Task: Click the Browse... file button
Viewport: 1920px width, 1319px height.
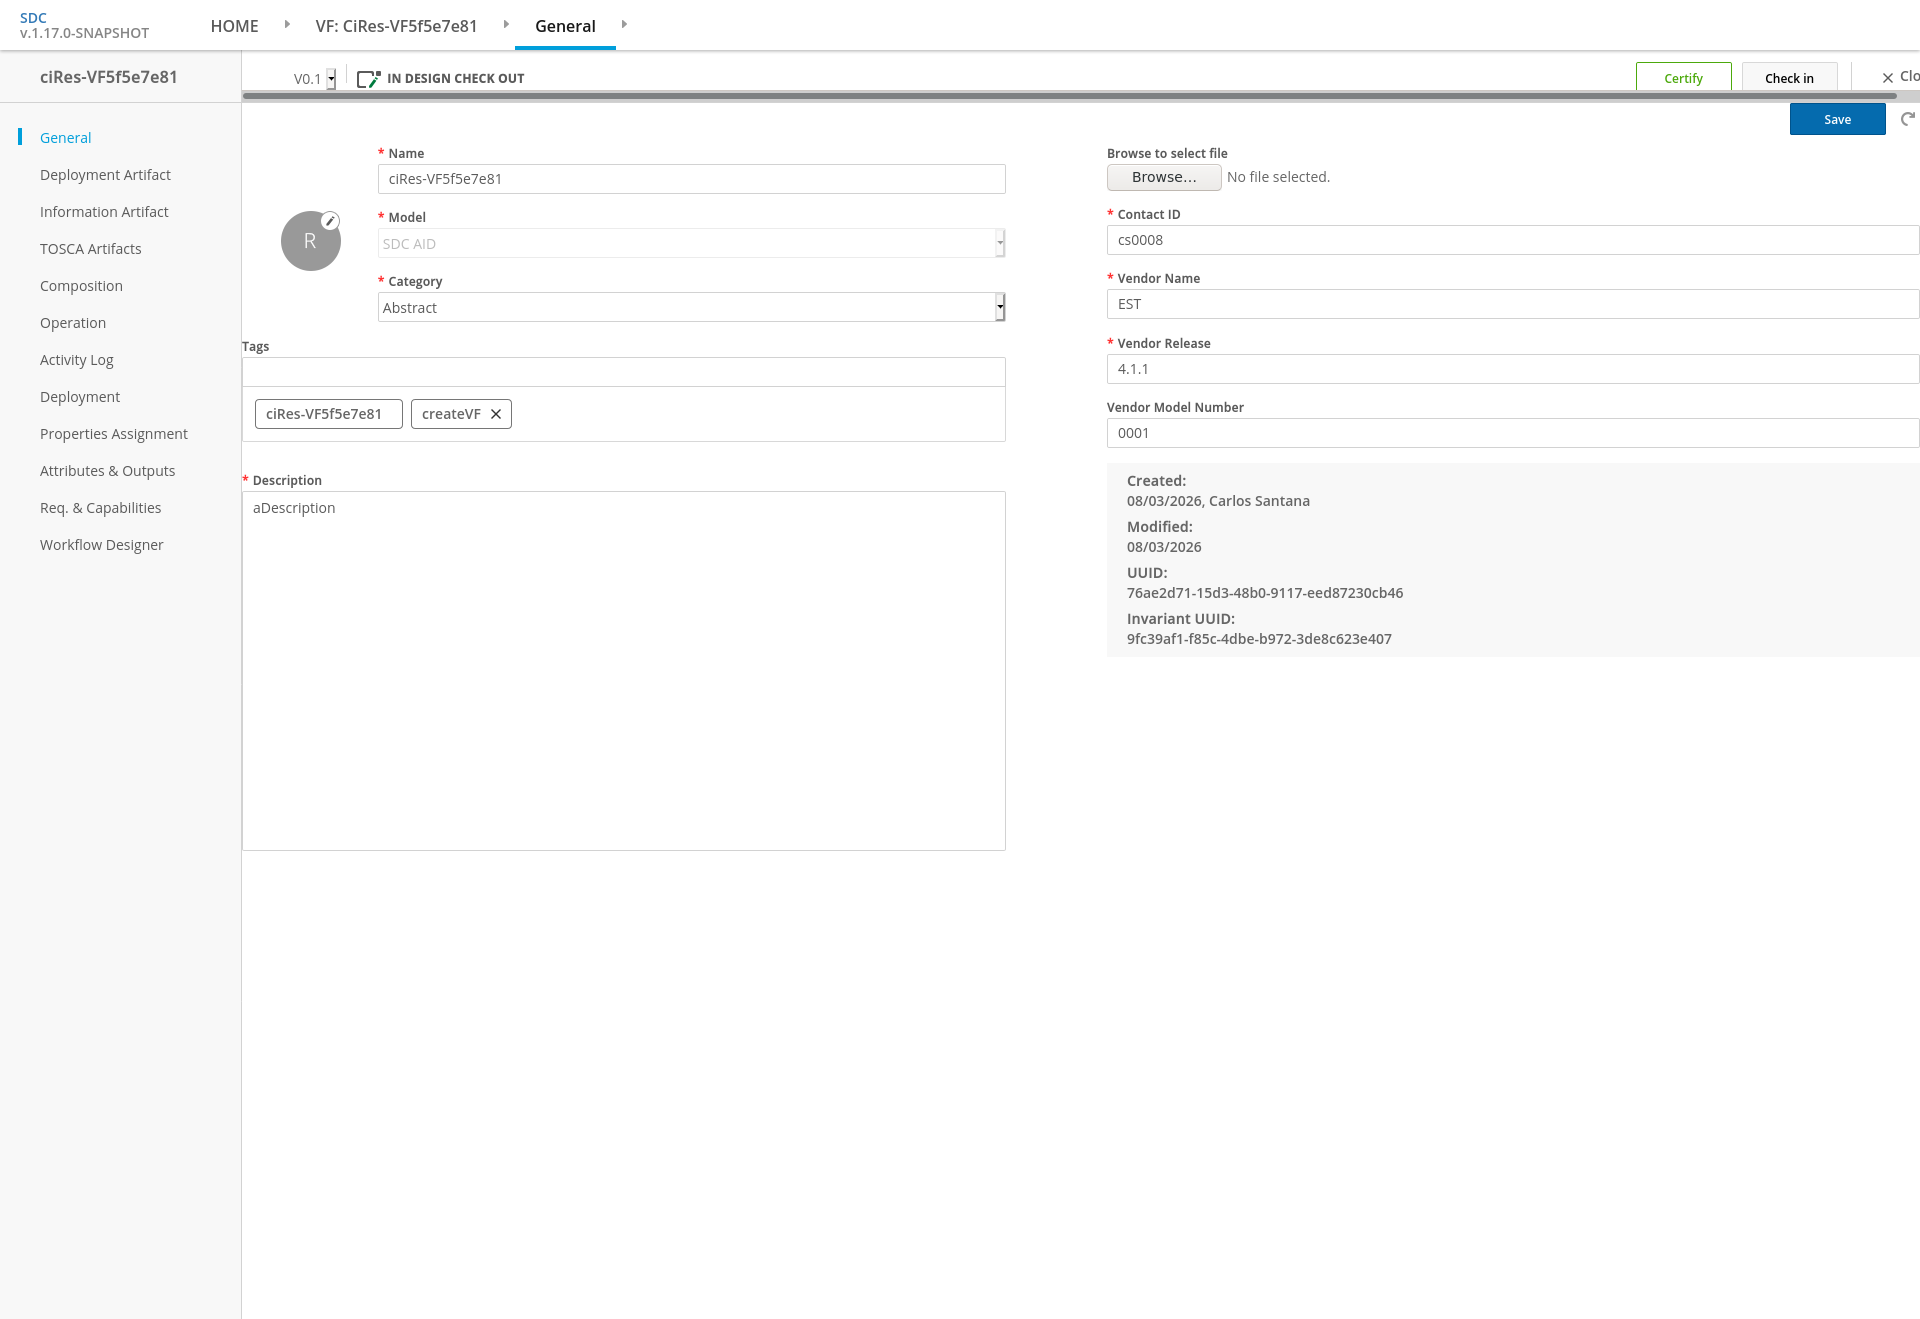Action: coord(1164,177)
